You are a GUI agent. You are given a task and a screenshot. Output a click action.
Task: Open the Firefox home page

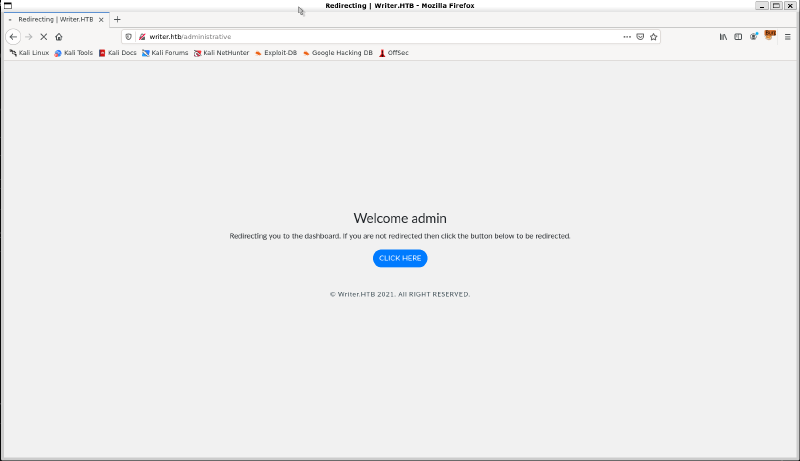(59, 36)
